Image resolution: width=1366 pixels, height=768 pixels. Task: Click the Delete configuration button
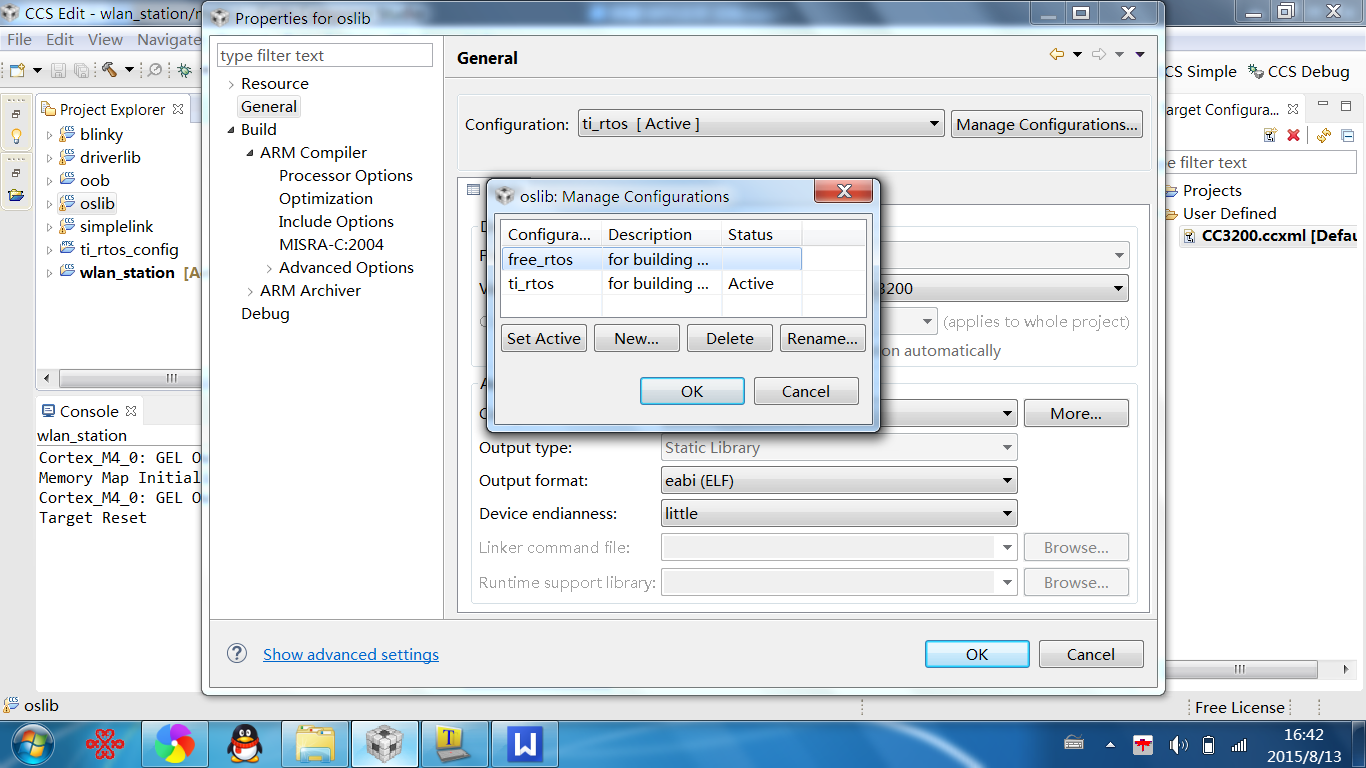click(730, 338)
